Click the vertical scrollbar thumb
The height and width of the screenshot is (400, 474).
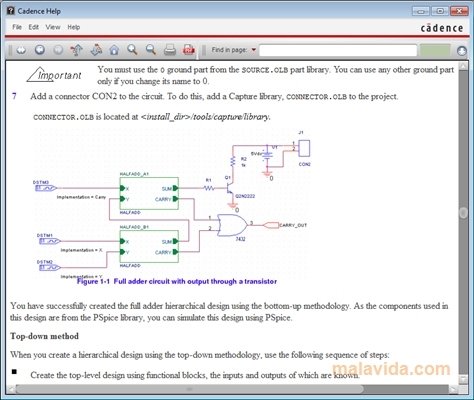click(463, 213)
